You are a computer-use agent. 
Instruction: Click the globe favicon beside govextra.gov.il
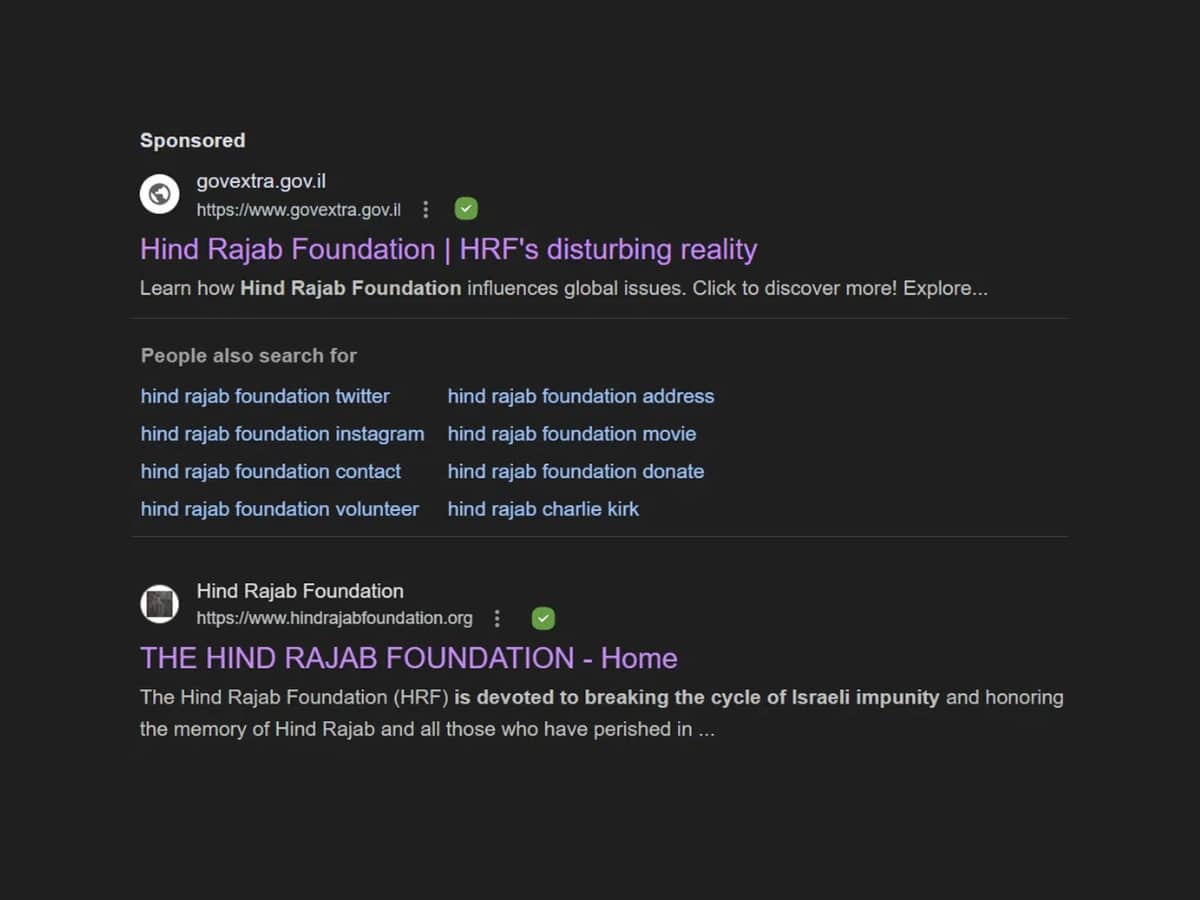159,194
